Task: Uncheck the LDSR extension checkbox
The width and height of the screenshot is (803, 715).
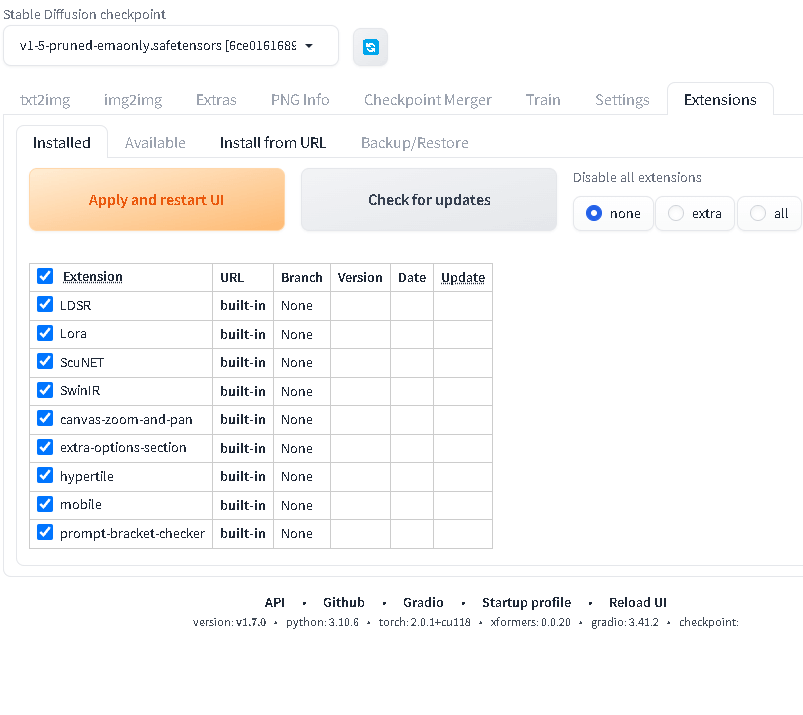Action: pos(45,305)
